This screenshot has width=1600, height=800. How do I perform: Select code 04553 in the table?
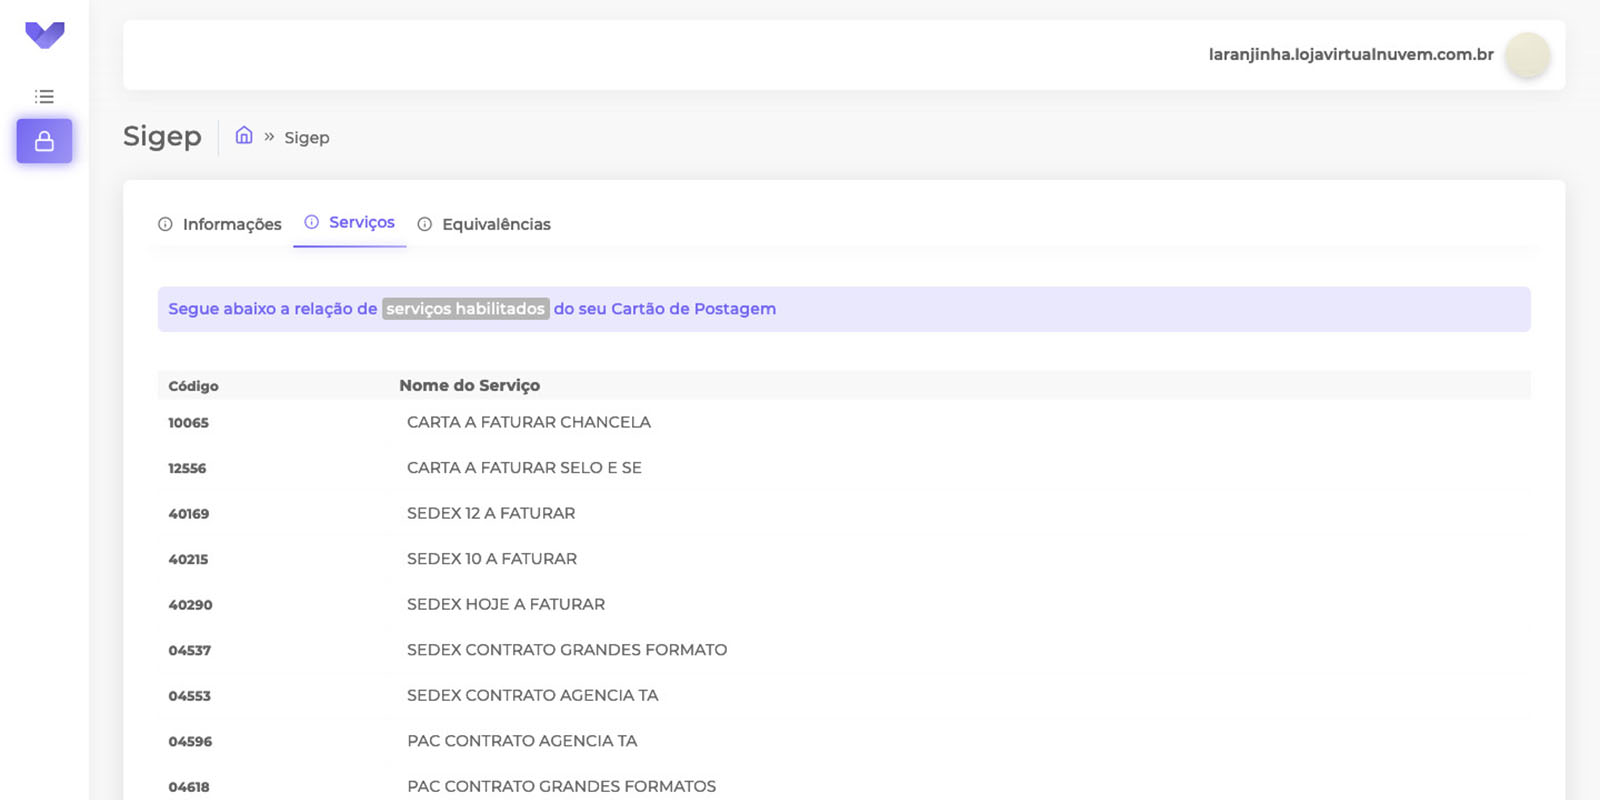tap(189, 696)
